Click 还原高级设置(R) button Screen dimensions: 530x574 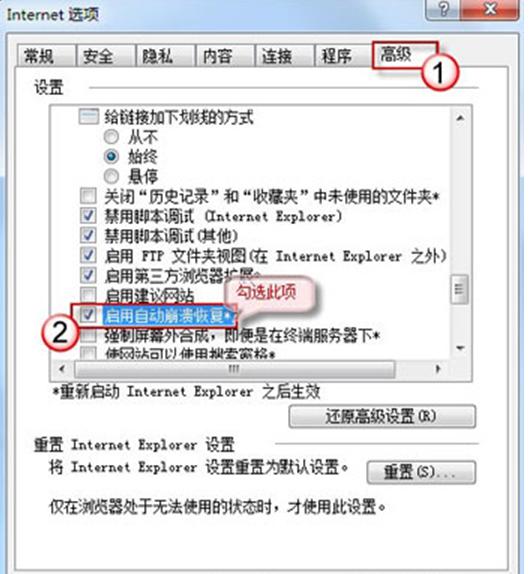(x=382, y=416)
